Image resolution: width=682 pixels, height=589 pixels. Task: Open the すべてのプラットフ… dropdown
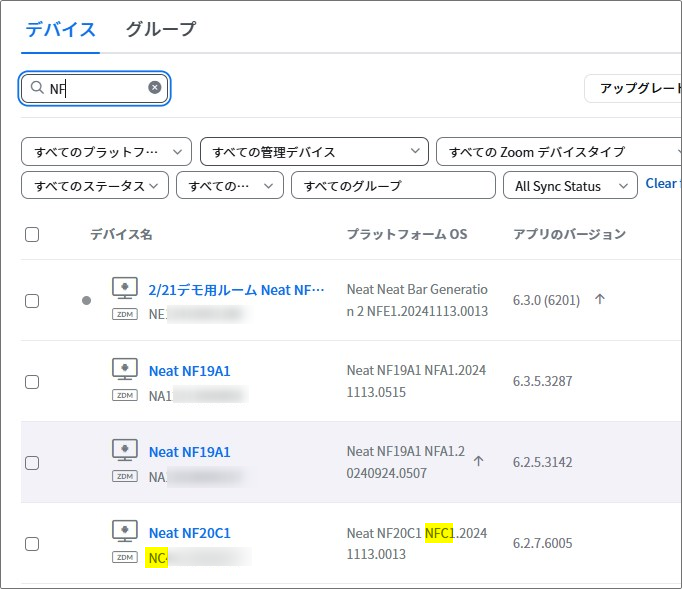(x=106, y=152)
